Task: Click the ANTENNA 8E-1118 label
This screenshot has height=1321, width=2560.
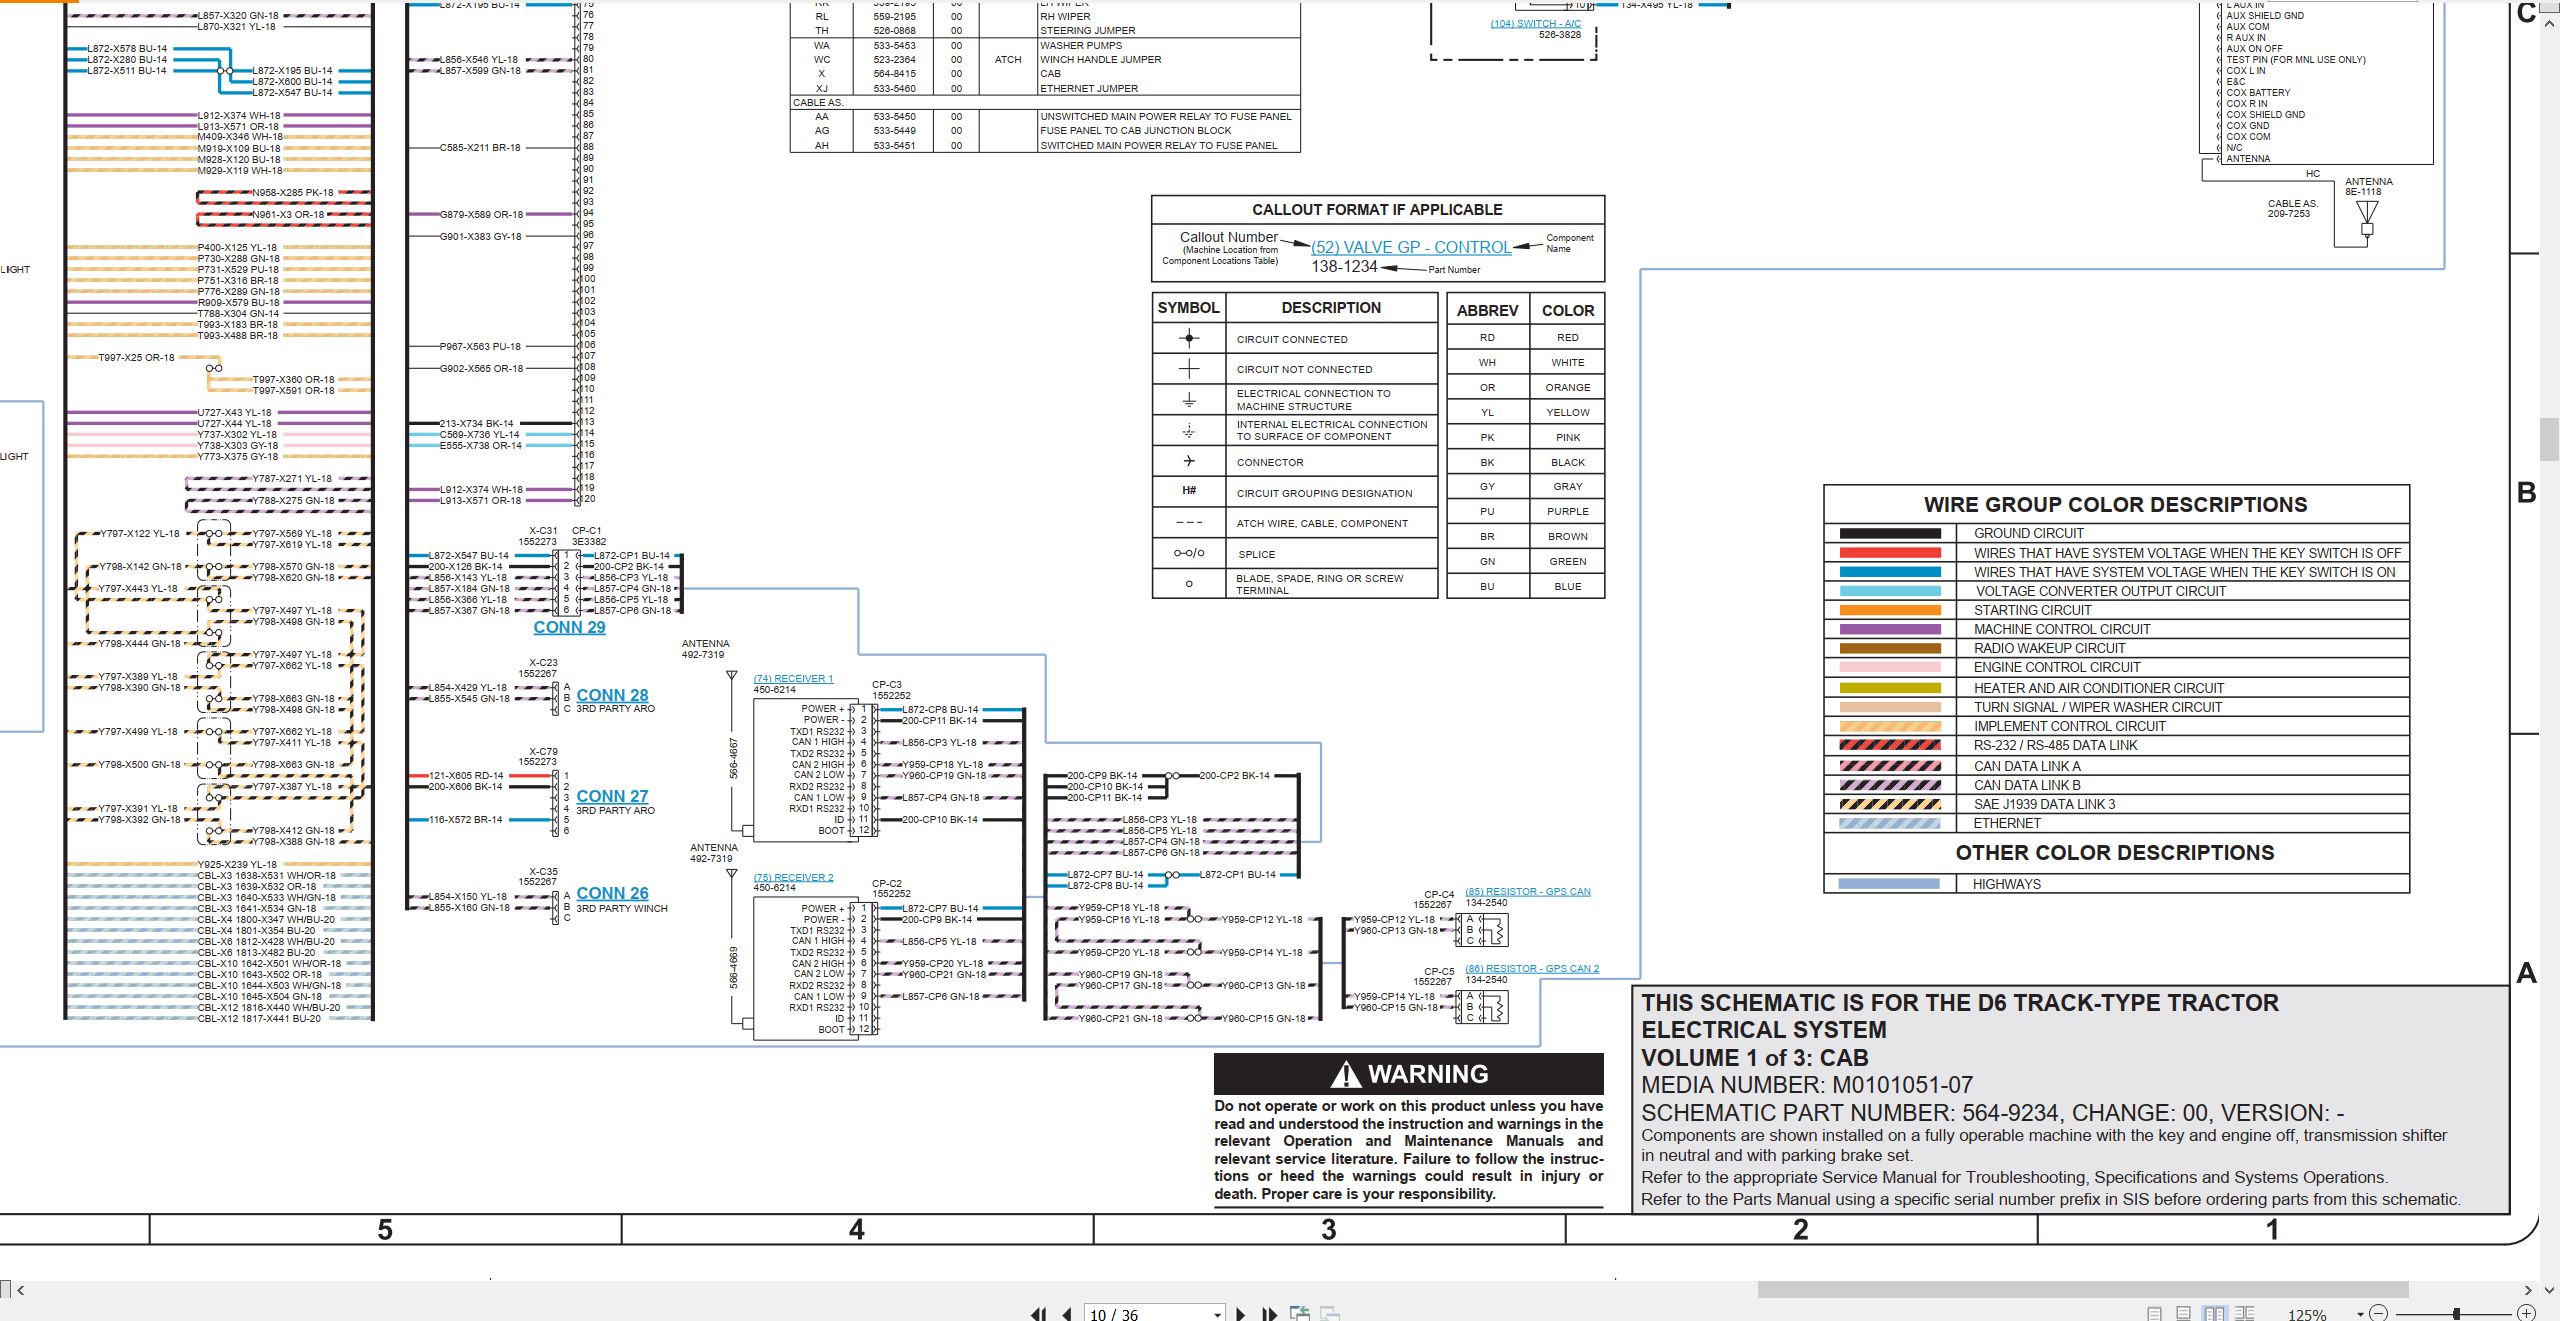Action: [x=2369, y=187]
